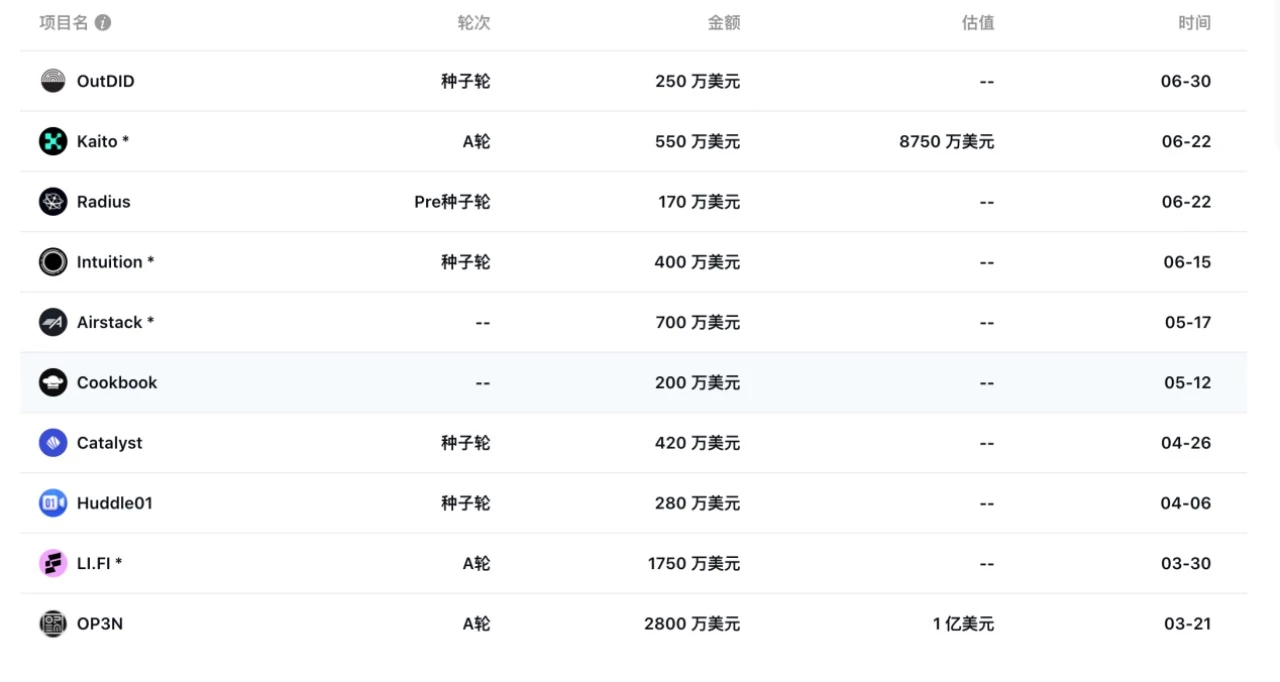The height and width of the screenshot is (682, 1280).
Task: Select the 200 万美元 amount for Cookbook
Action: pyautogui.click(x=698, y=382)
